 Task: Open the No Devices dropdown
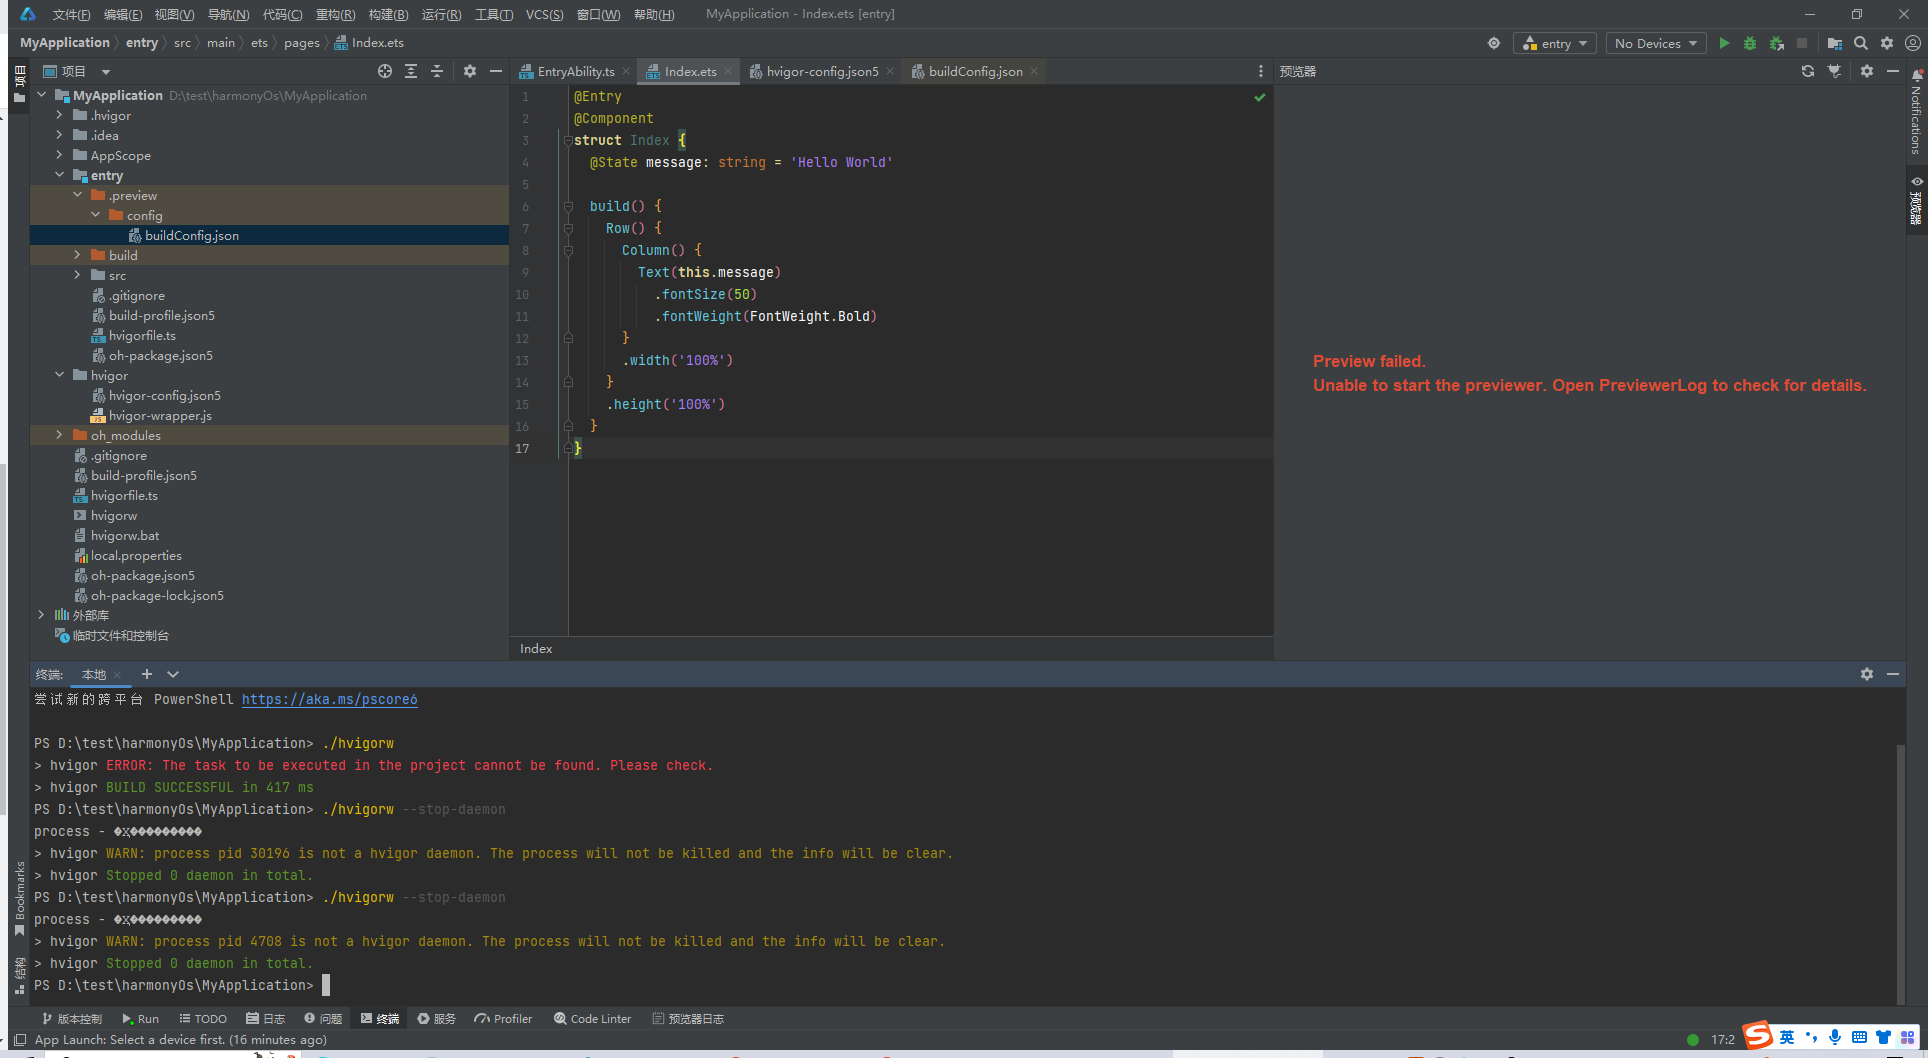(x=1656, y=43)
